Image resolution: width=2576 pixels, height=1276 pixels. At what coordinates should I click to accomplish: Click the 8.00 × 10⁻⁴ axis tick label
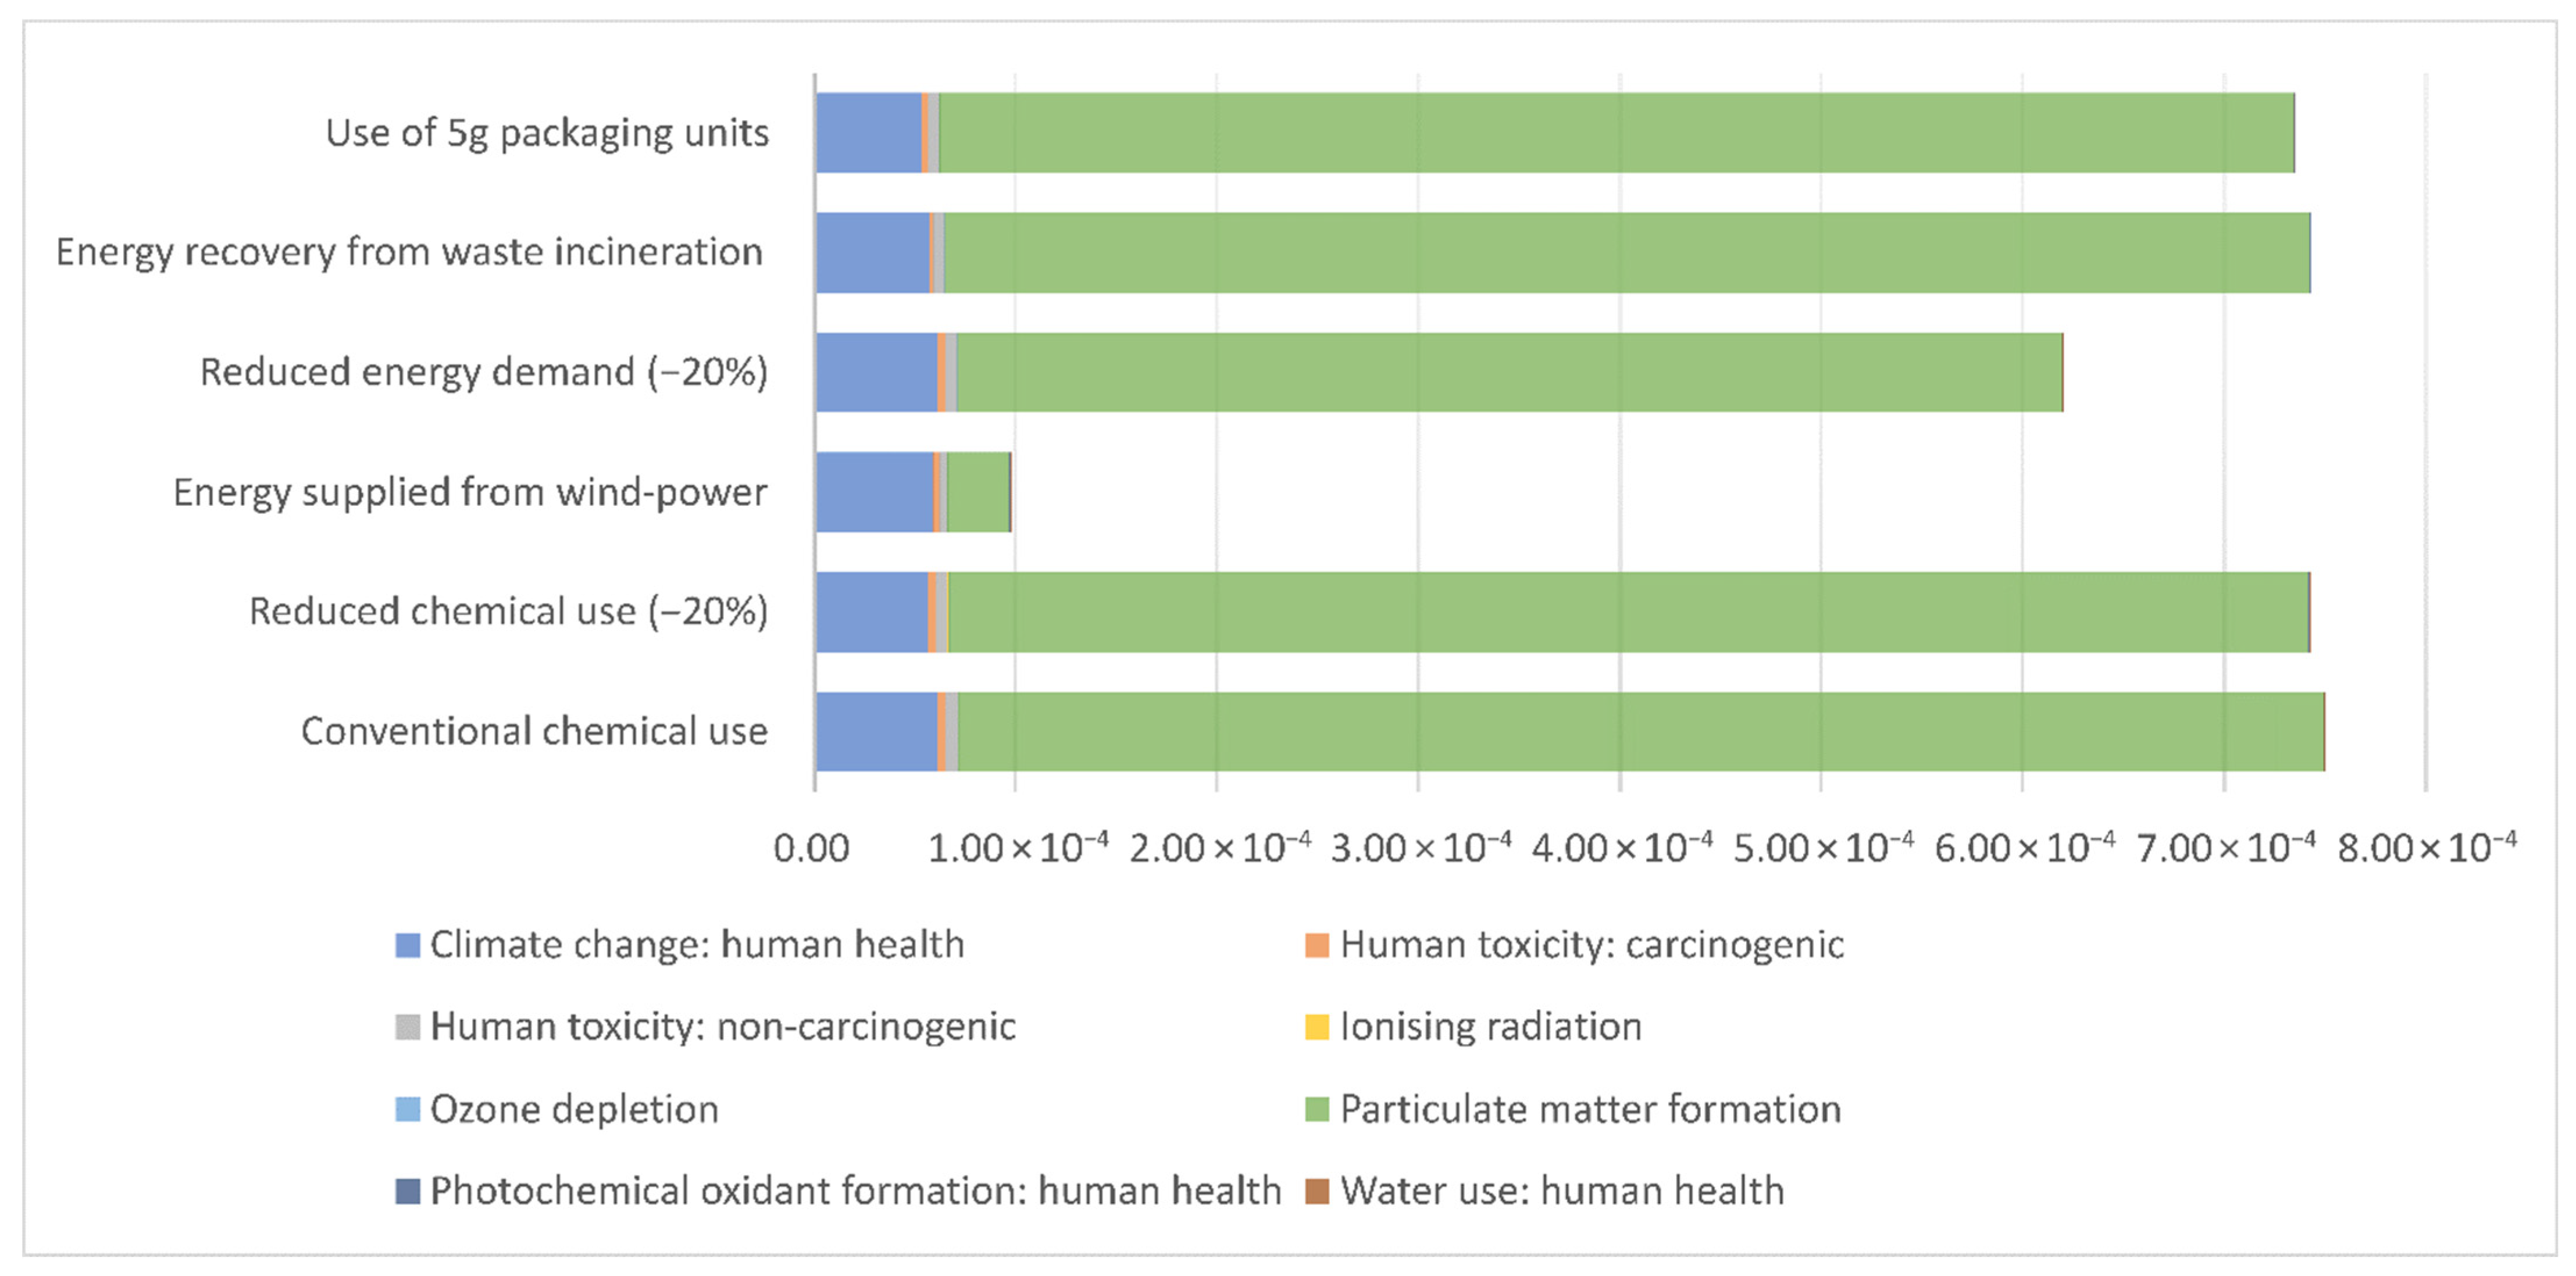pyautogui.click(x=2426, y=849)
